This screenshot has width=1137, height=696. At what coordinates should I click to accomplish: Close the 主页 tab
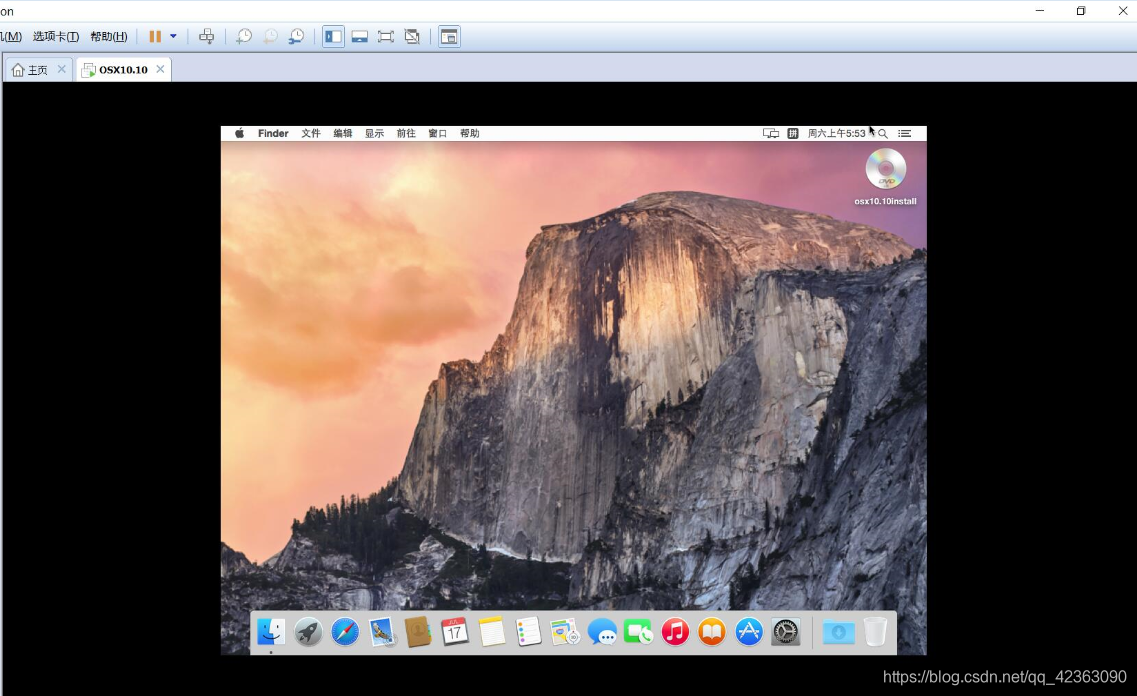pyautogui.click(x=62, y=69)
